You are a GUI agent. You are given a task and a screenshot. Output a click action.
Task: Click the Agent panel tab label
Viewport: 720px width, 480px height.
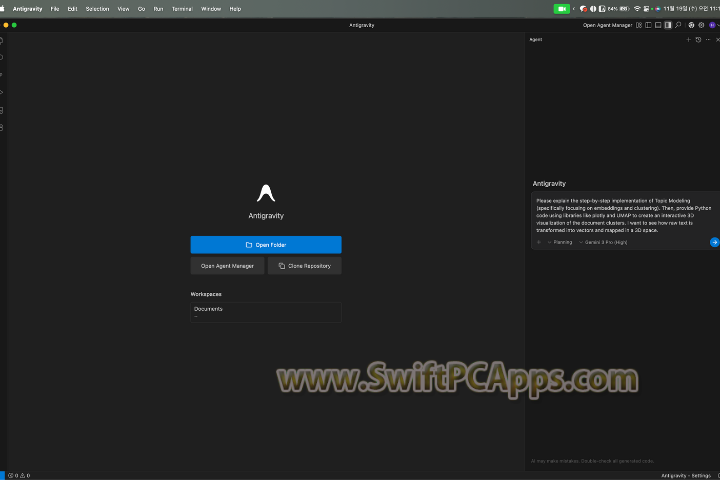coord(536,40)
